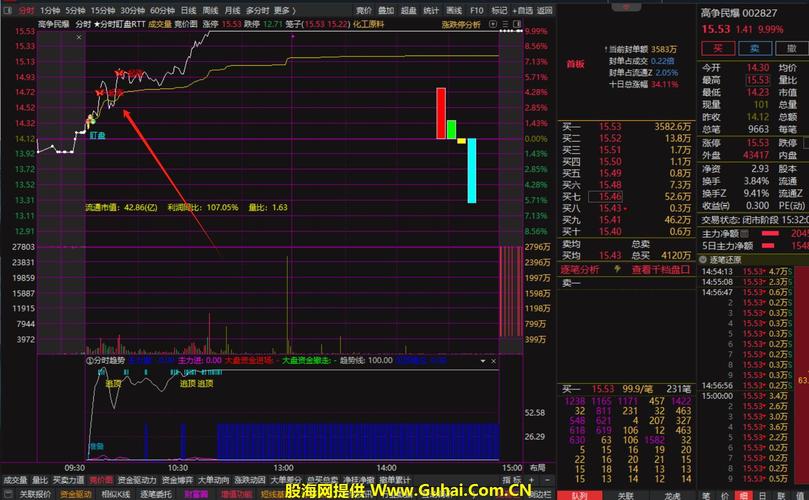Open the 关联报价 bottom tab

35,494
